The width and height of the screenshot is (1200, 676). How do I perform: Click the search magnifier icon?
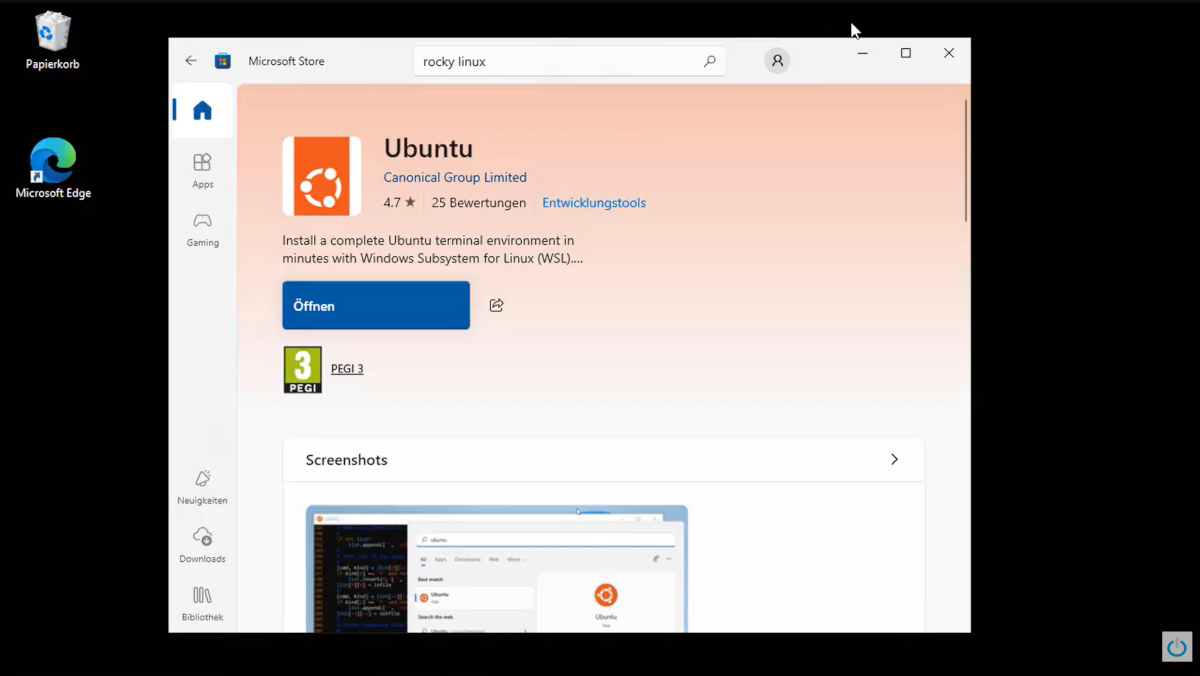point(710,61)
